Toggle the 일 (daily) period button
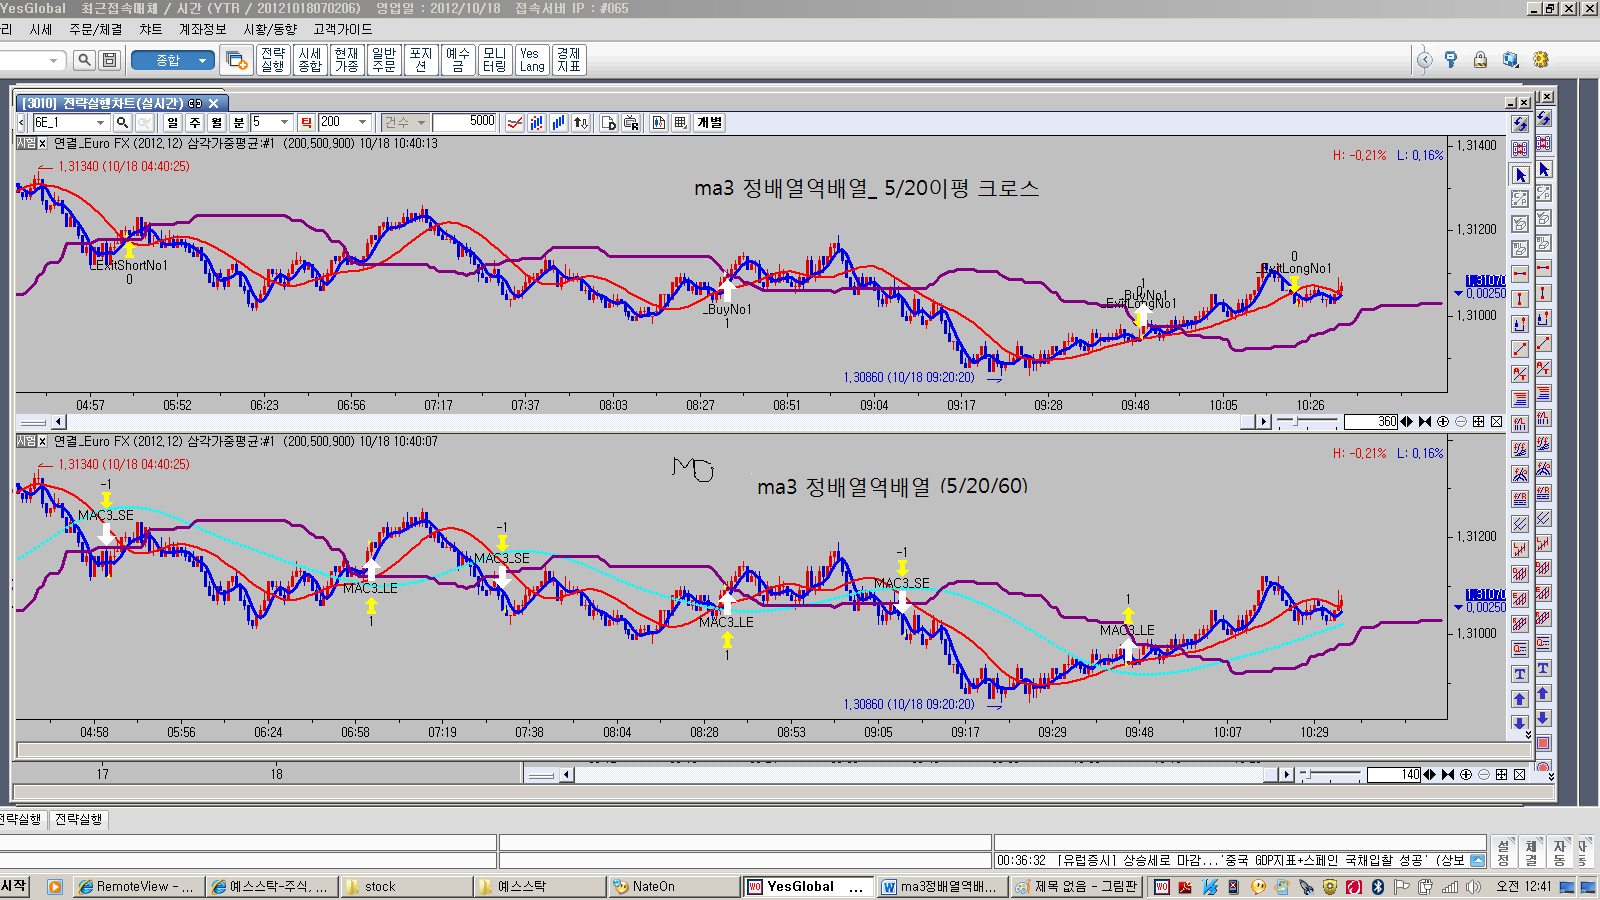The image size is (1600, 900). pyautogui.click(x=172, y=122)
